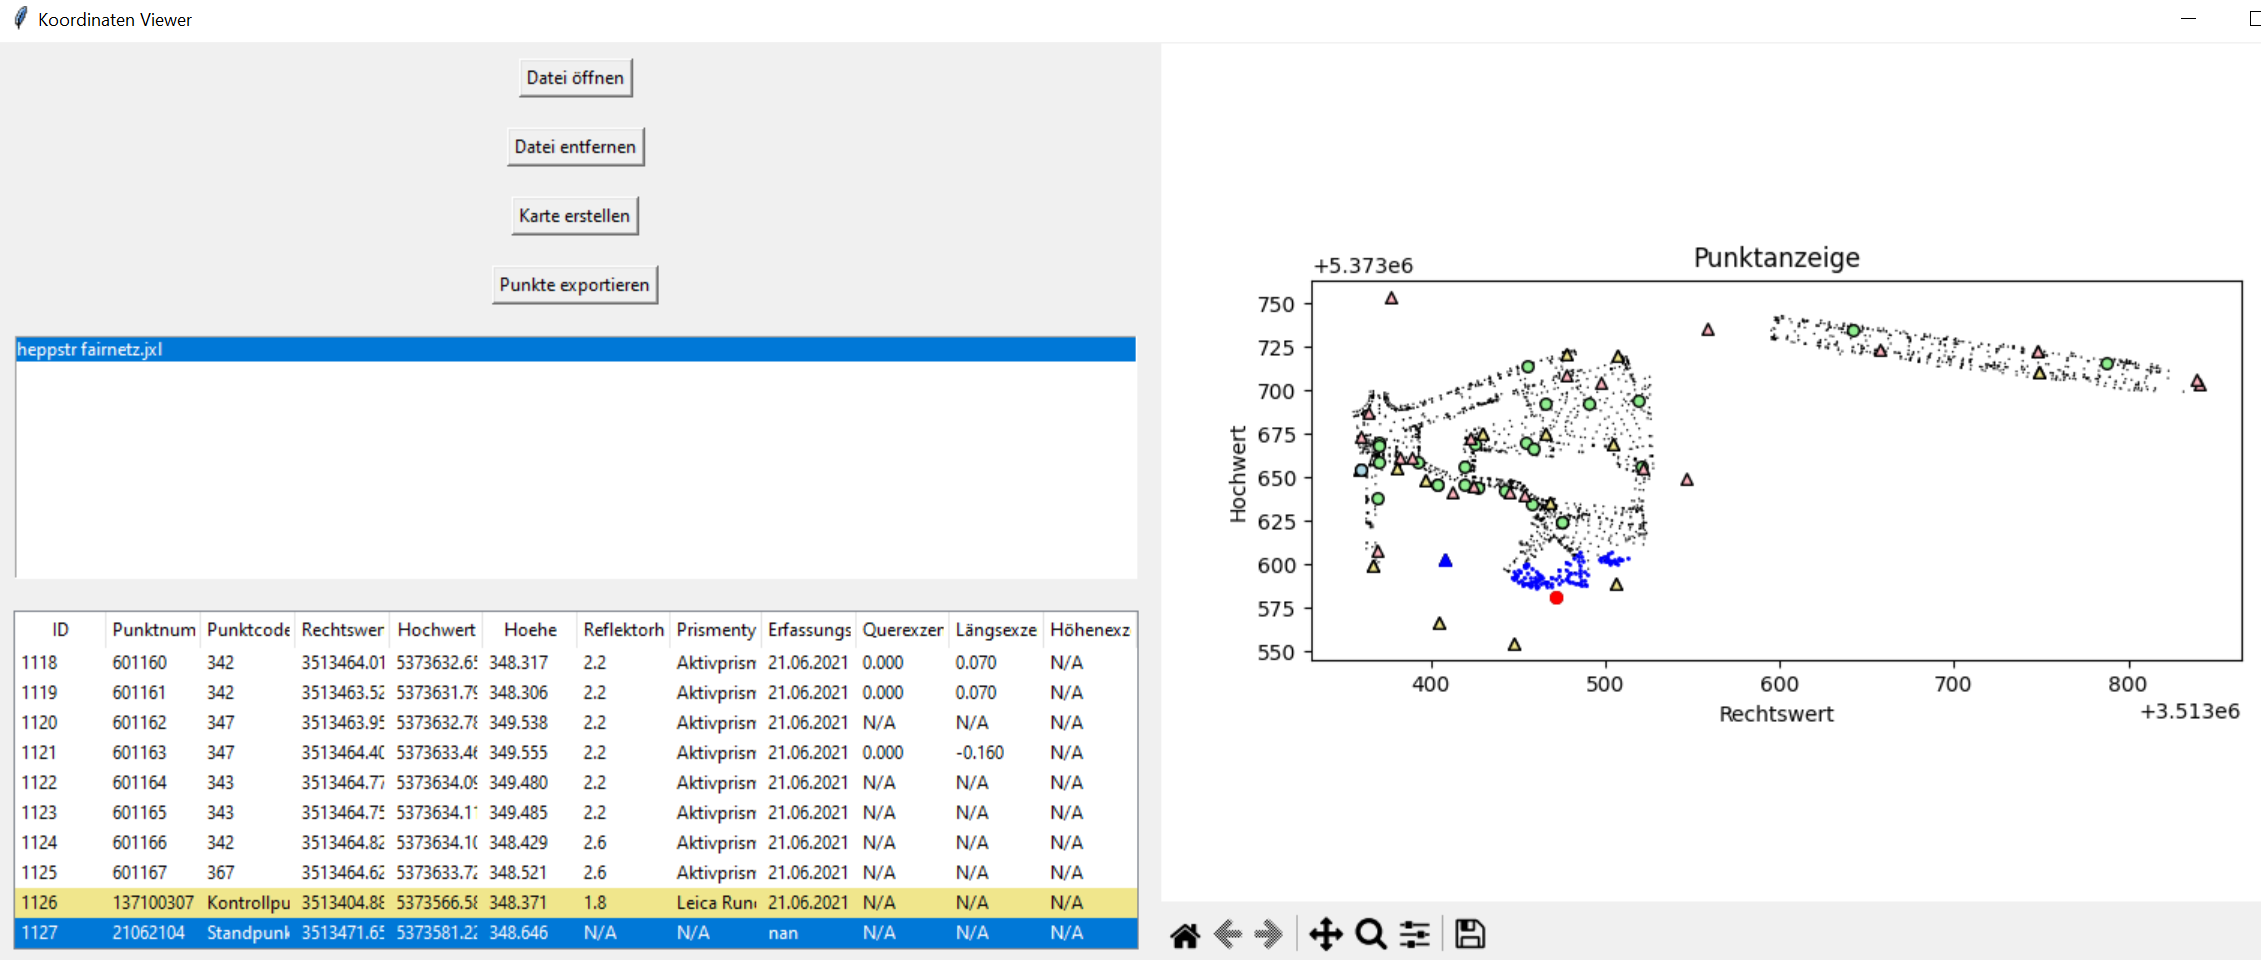
Task: Save the figure with floppy icon
Action: [1470, 935]
